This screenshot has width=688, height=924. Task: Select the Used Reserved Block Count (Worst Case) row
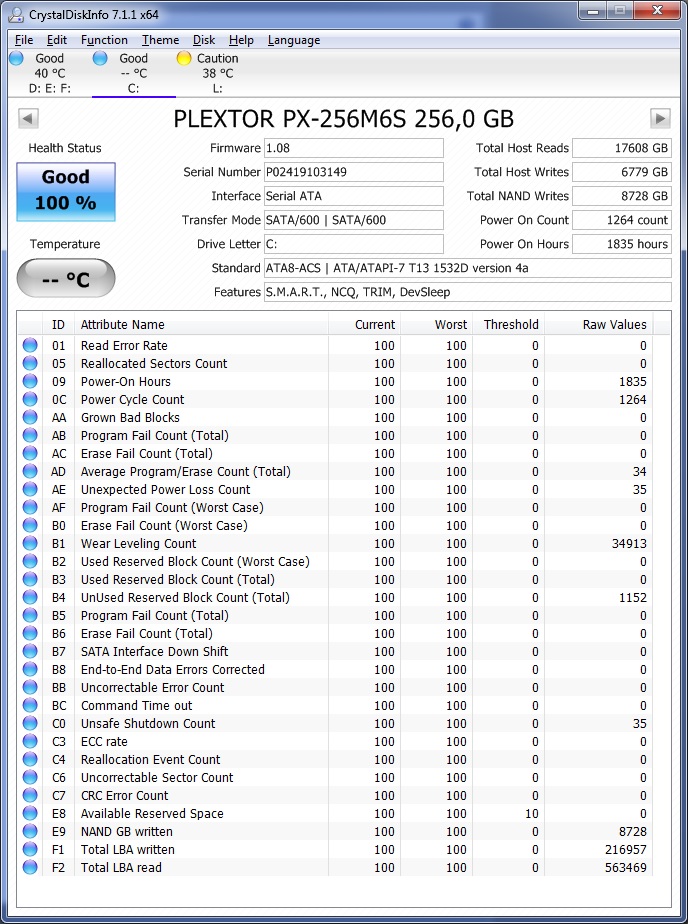(x=335, y=562)
